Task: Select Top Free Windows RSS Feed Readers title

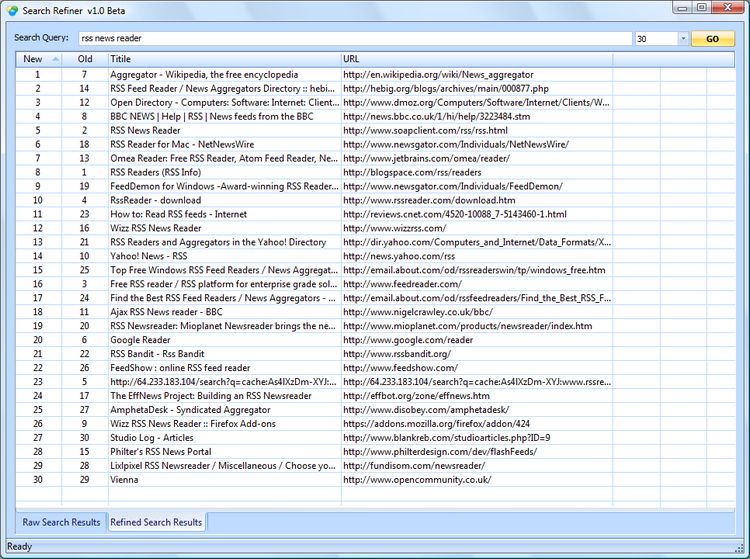Action: 224,270
